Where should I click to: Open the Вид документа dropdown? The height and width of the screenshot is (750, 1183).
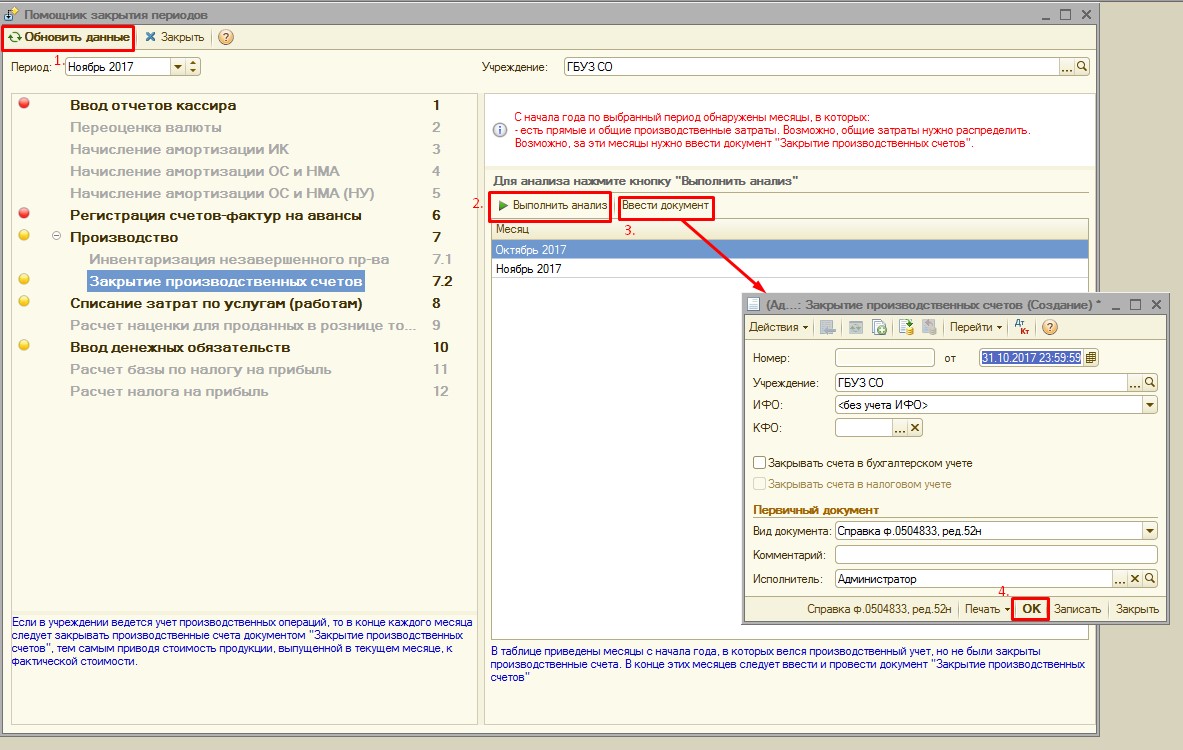(1149, 531)
